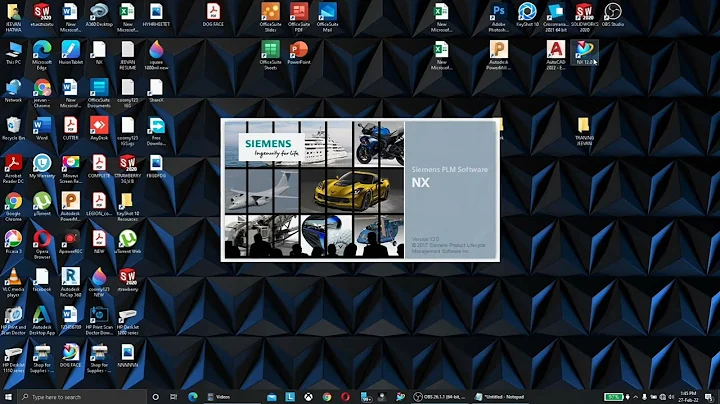
Task: Select the Network desktop icon
Action: (13, 90)
